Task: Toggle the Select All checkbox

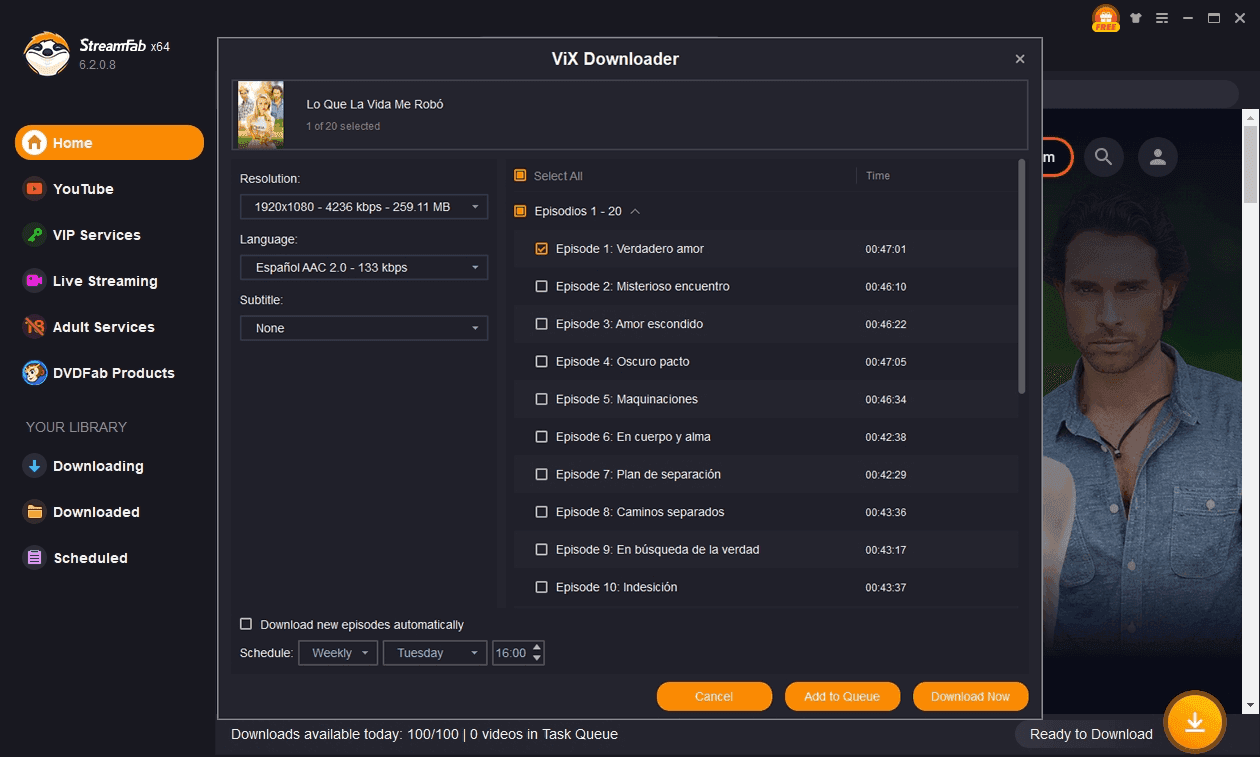Action: [x=520, y=176]
